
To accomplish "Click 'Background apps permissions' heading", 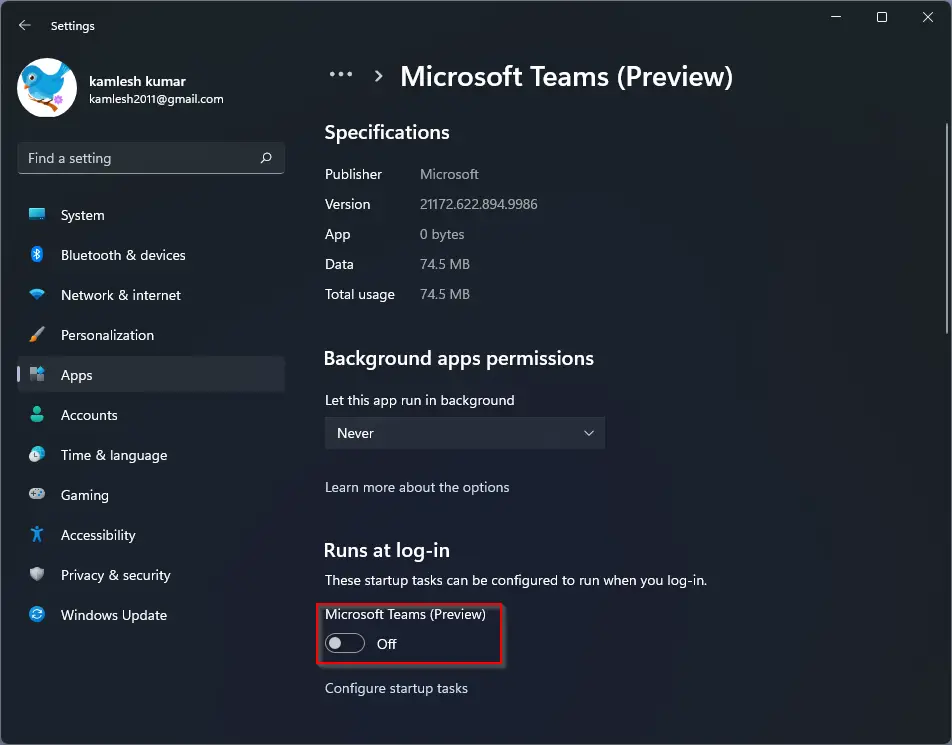I will point(458,358).
